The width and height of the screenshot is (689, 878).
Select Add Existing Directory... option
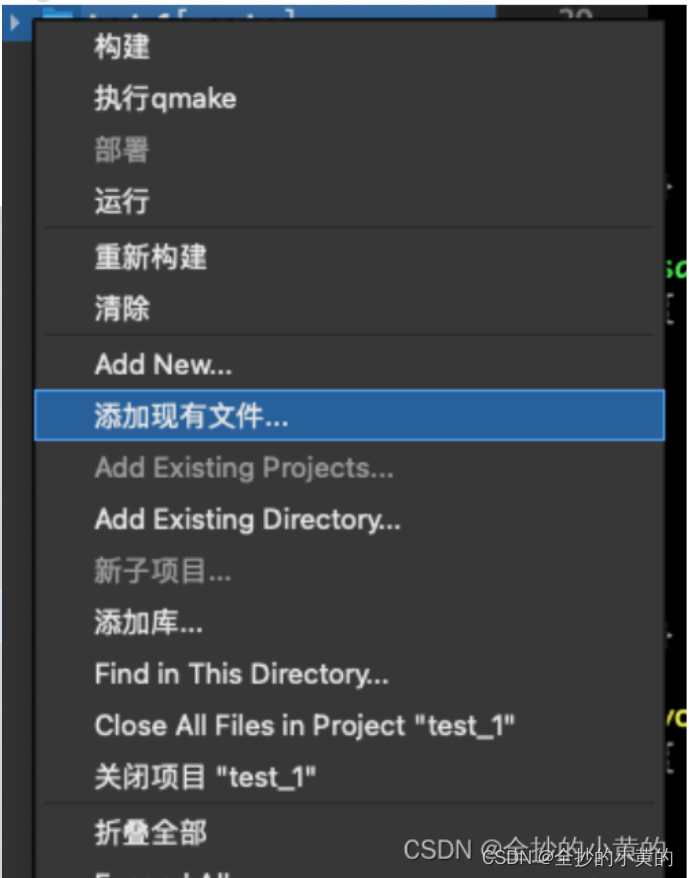coord(245,519)
